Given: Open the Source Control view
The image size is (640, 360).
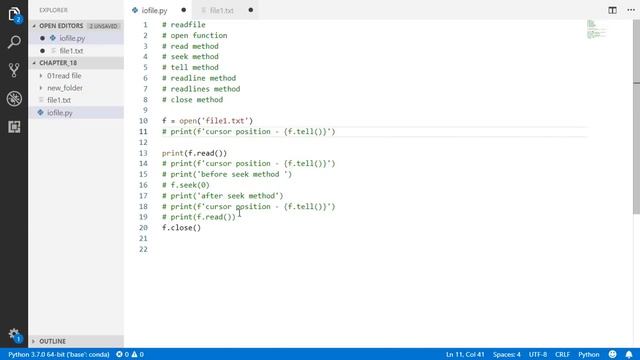Looking at the screenshot, I should [x=14, y=70].
